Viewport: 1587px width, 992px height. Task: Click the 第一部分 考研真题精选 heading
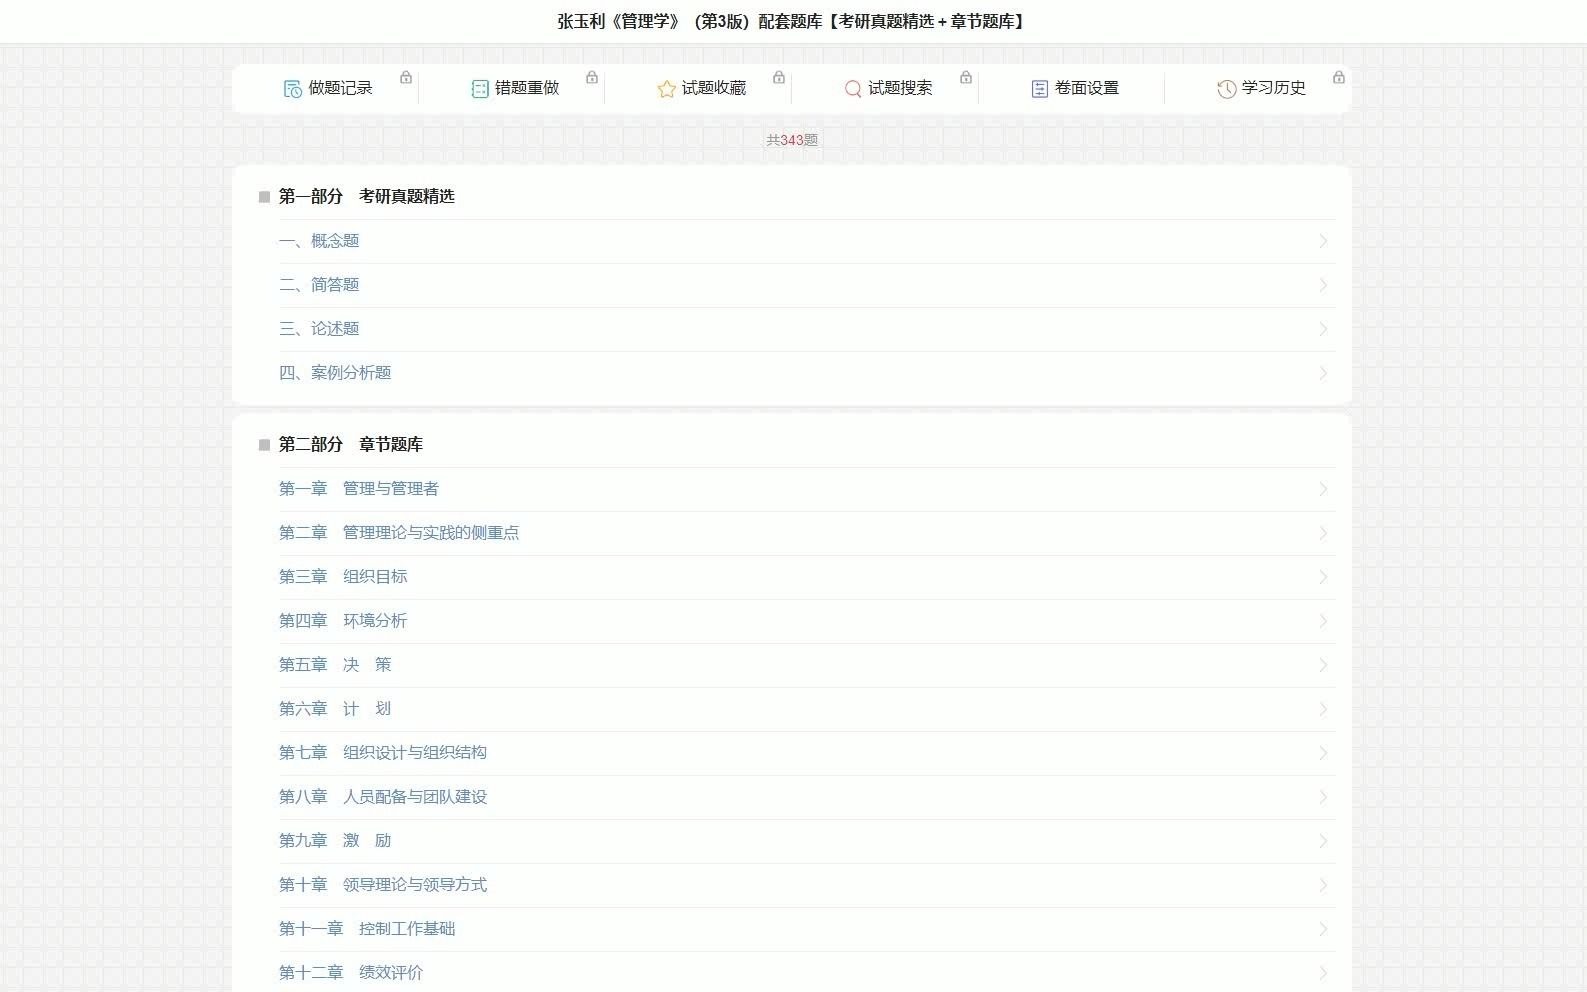pyautogui.click(x=366, y=196)
